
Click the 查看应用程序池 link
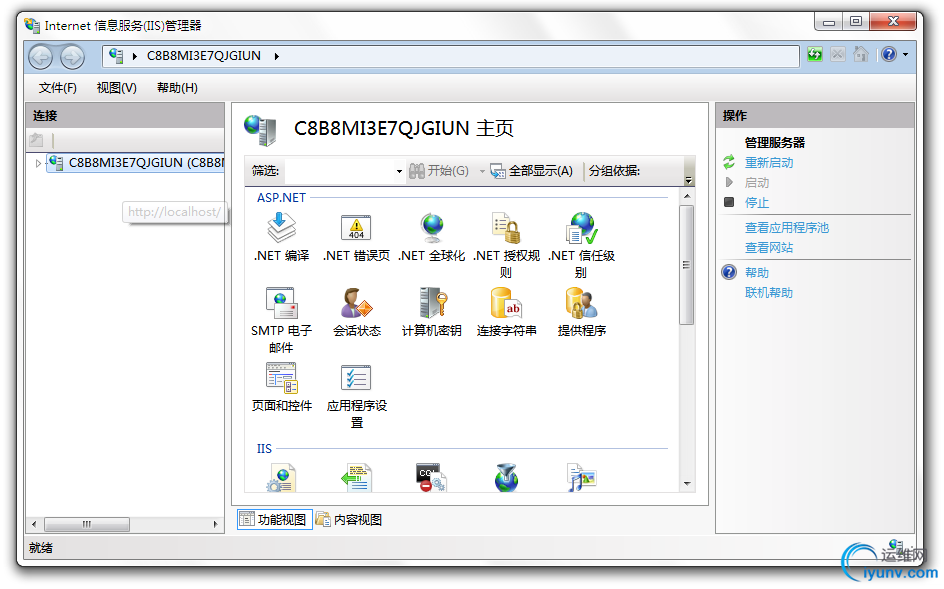point(787,228)
